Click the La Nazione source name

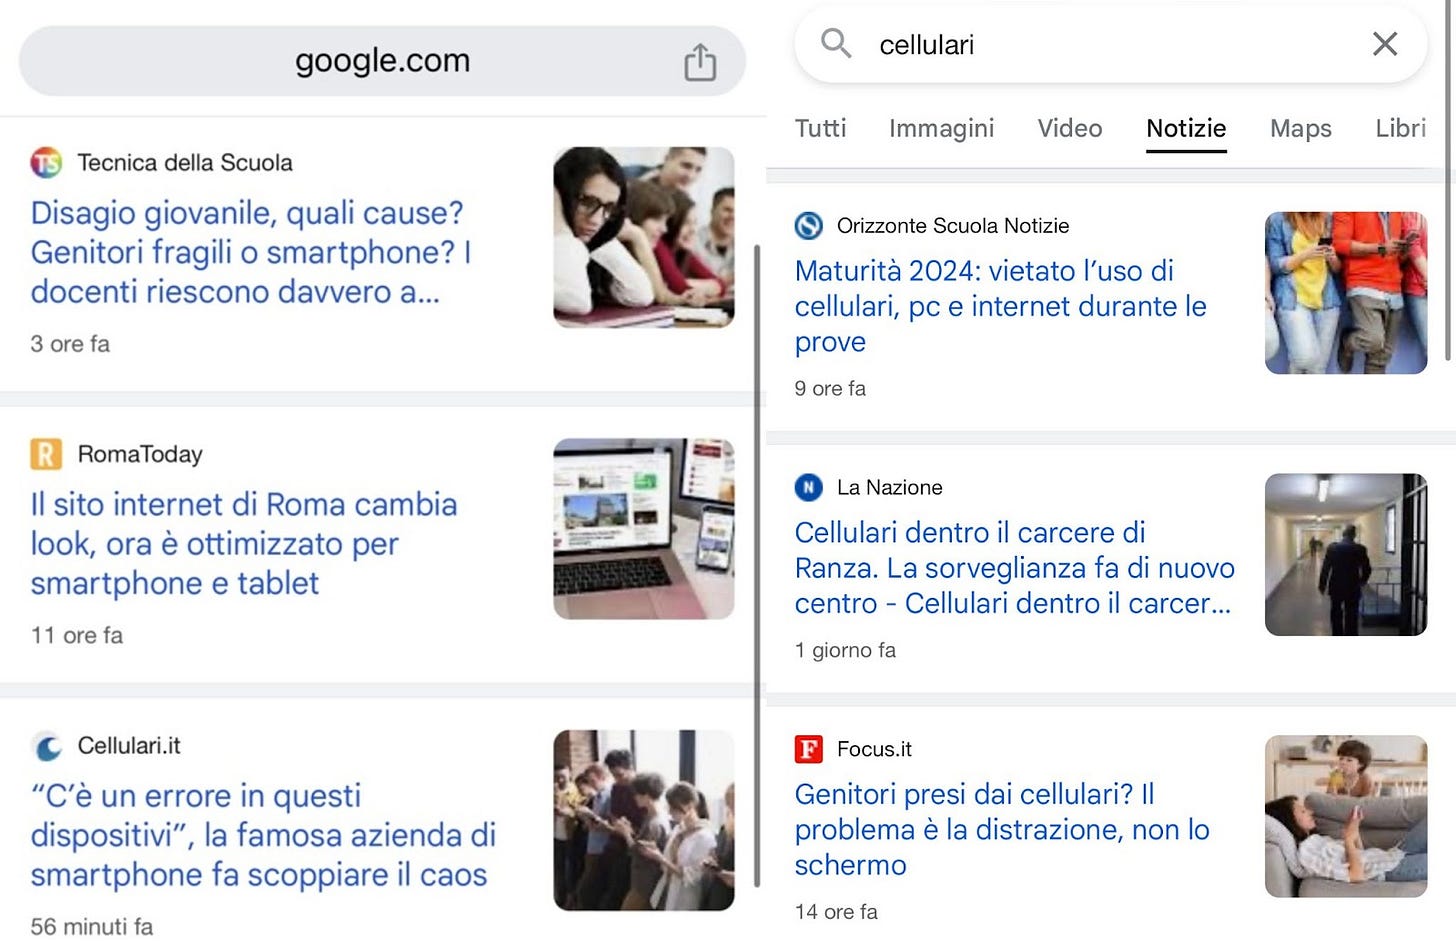tap(890, 487)
